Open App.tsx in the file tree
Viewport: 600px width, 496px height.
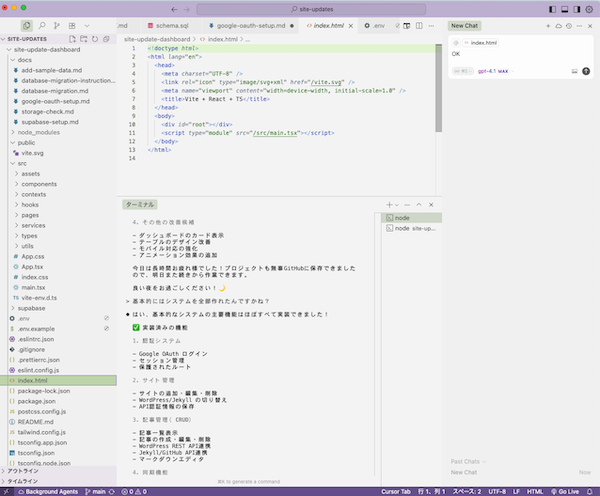click(x=58, y=266)
